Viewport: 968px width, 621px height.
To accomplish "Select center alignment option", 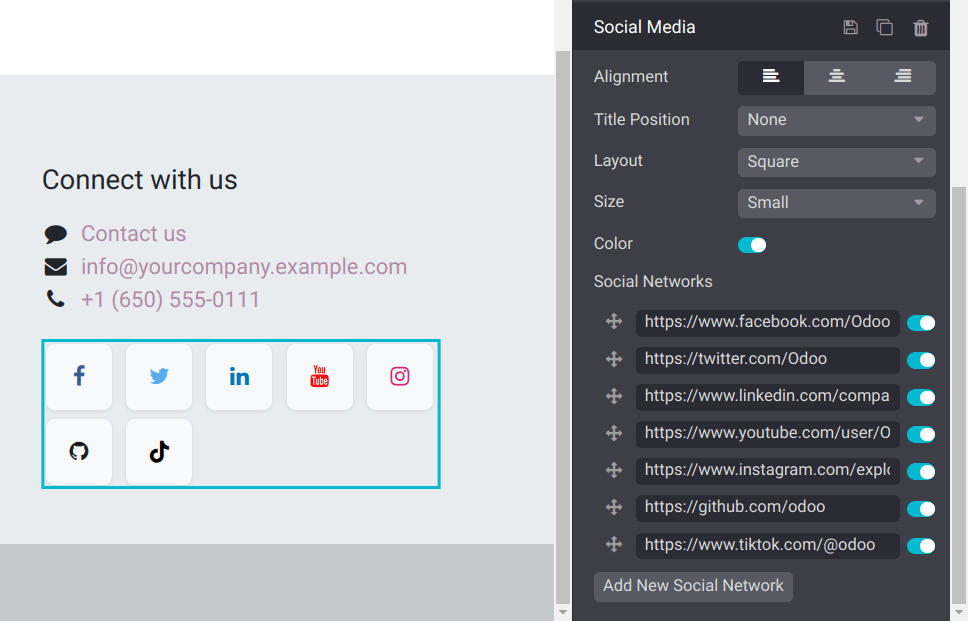I will click(837, 77).
